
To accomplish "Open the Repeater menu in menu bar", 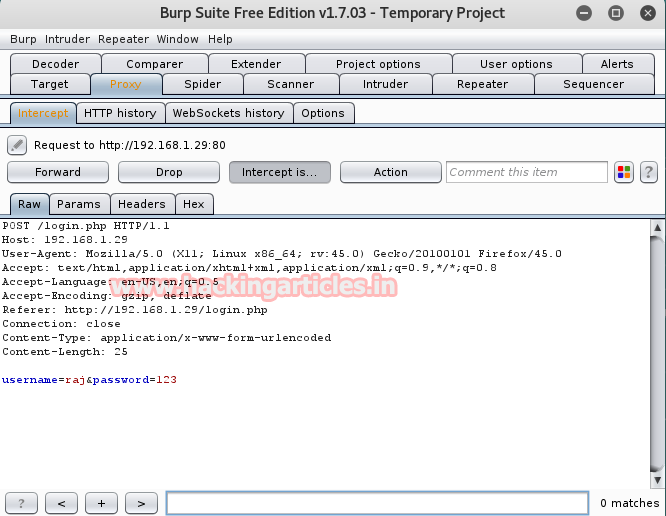I will pyautogui.click(x=123, y=39).
